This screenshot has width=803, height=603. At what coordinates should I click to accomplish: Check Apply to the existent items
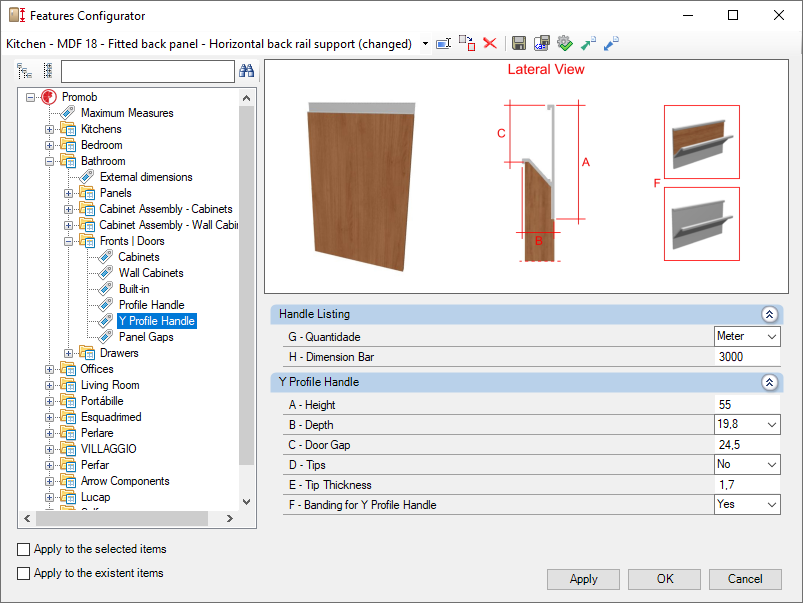tap(24, 573)
